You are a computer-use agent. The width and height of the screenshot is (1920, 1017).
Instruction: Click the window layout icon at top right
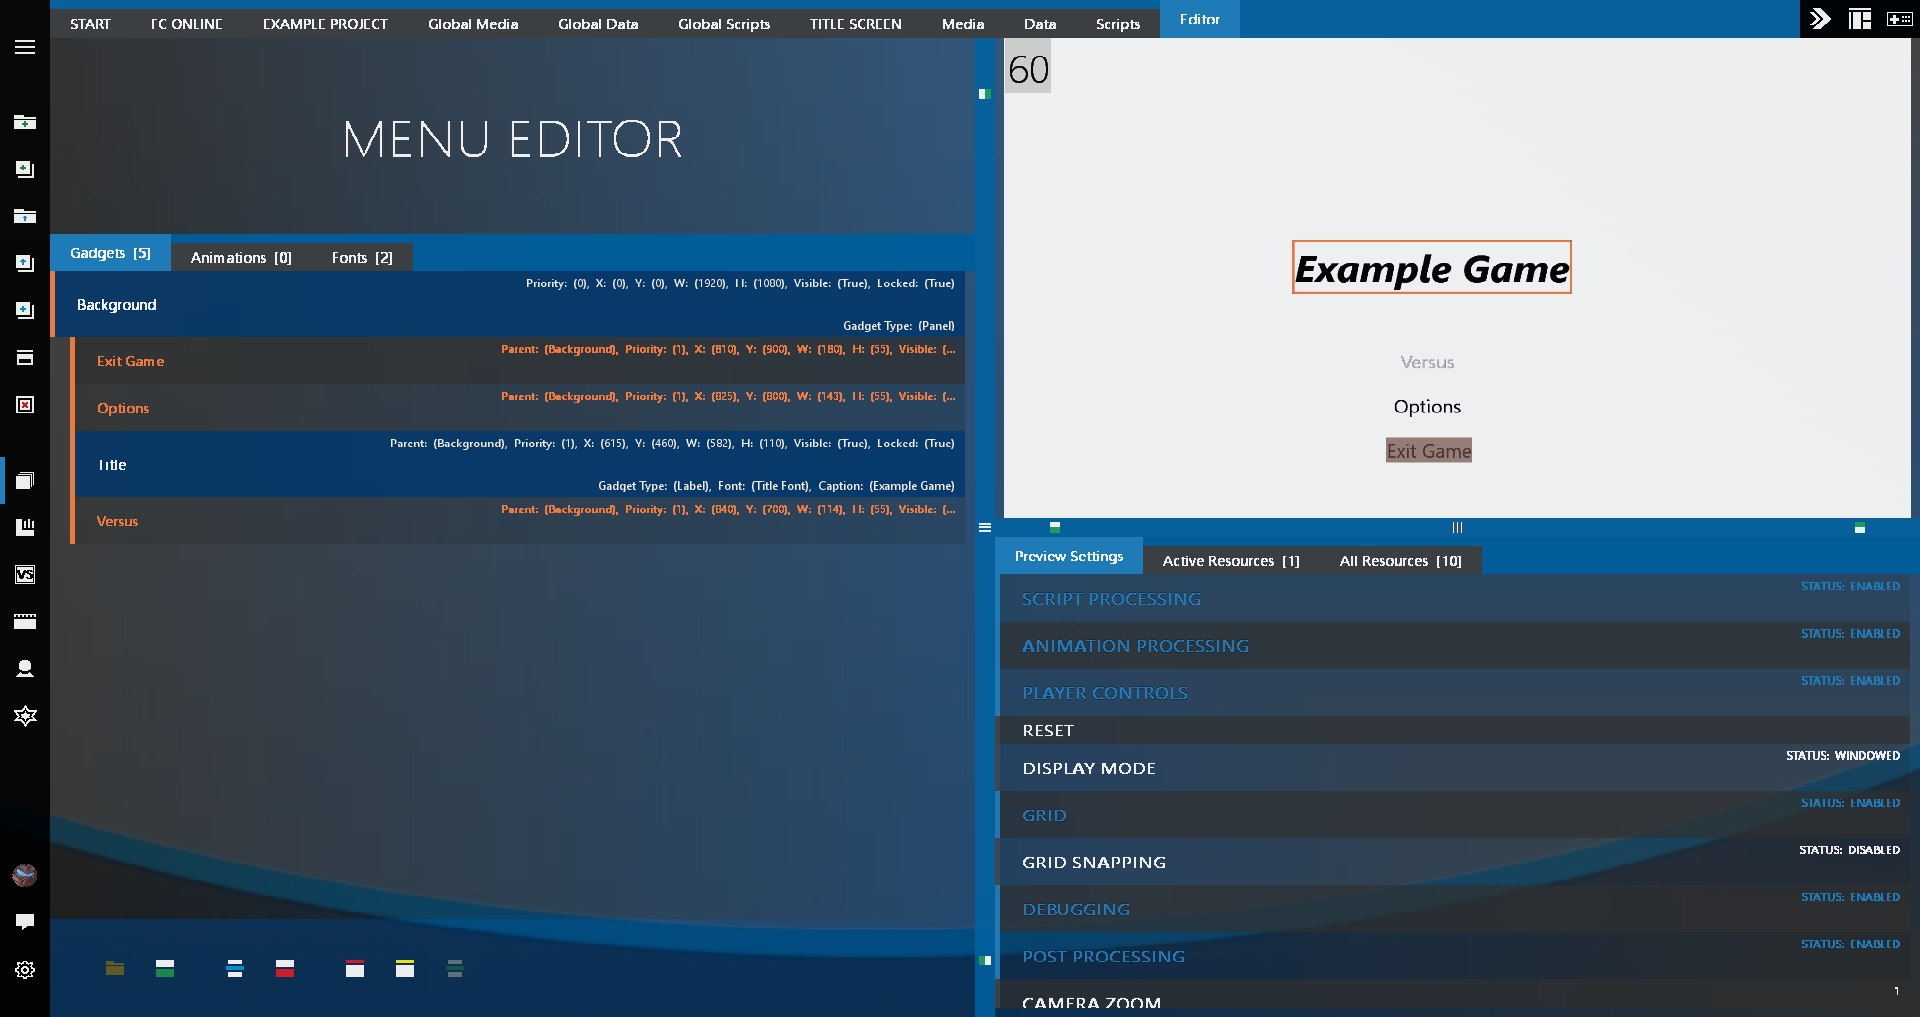click(x=1860, y=19)
